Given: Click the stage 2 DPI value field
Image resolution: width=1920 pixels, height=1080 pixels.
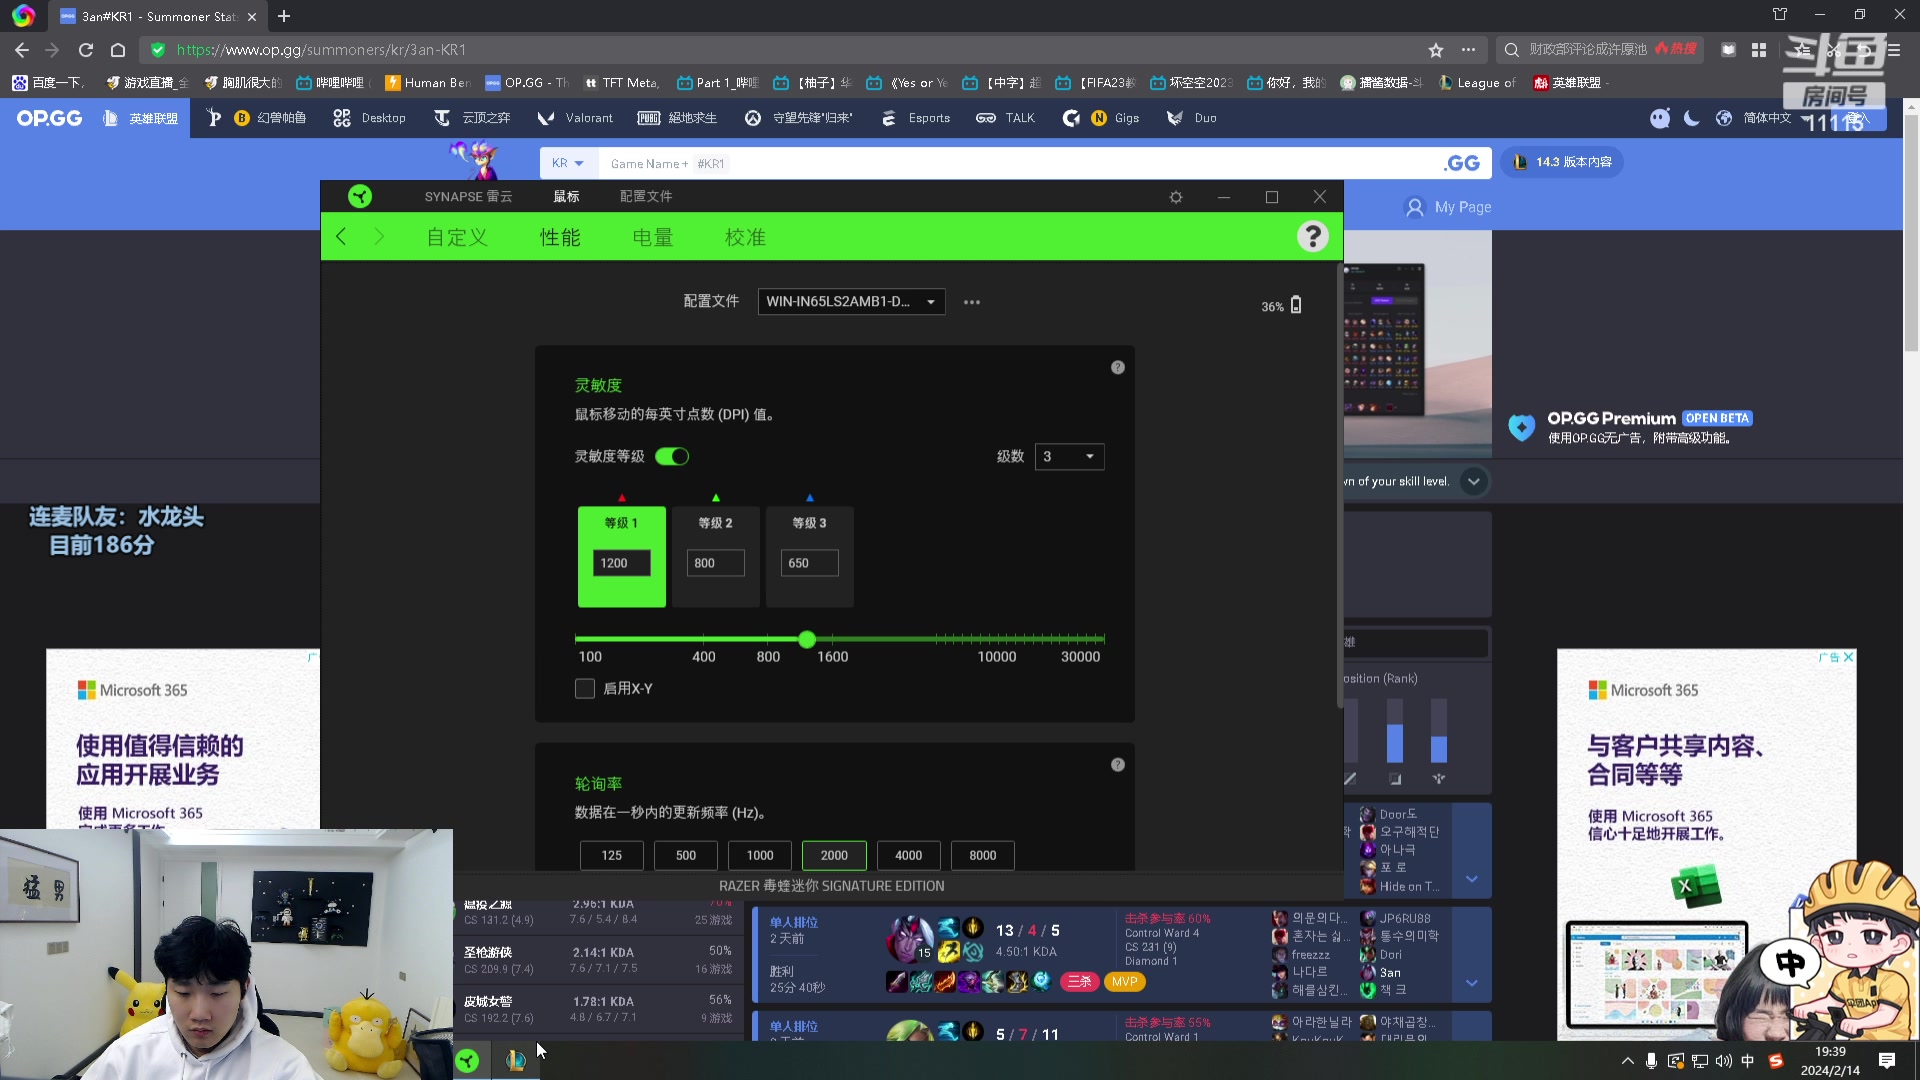Looking at the screenshot, I should (715, 563).
